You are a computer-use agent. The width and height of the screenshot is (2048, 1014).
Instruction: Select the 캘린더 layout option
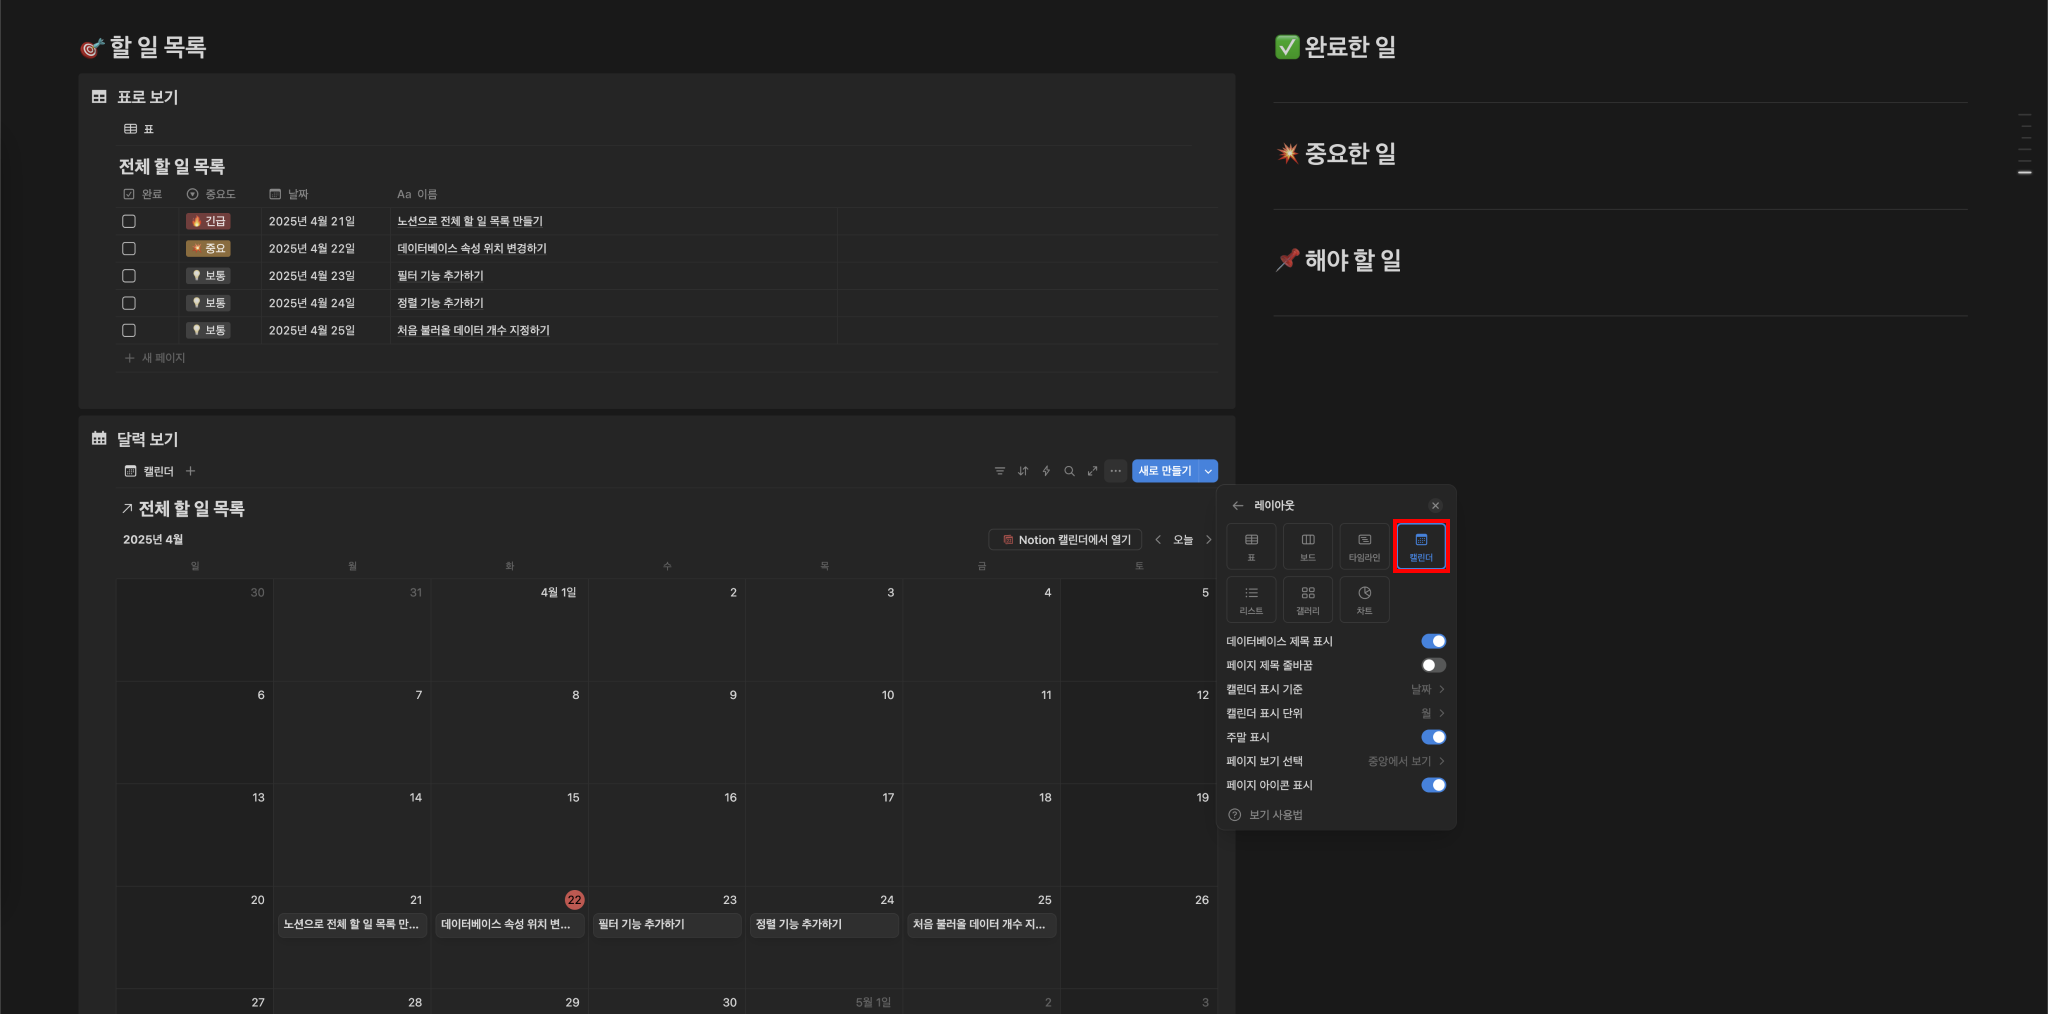click(x=1421, y=546)
